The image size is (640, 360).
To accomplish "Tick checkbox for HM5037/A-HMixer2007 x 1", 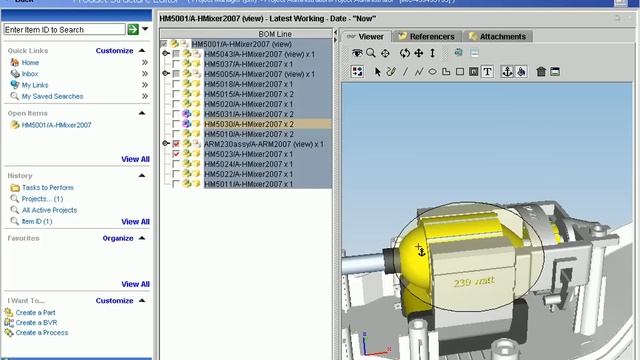I will 176,64.
